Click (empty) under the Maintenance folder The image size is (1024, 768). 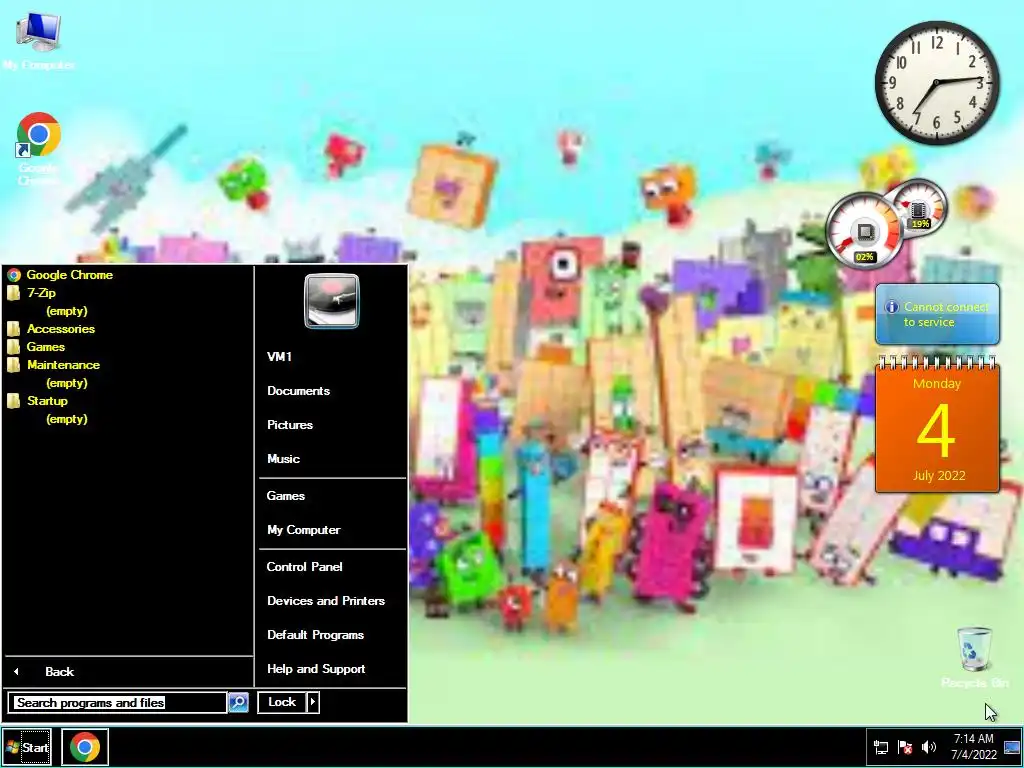(x=67, y=383)
